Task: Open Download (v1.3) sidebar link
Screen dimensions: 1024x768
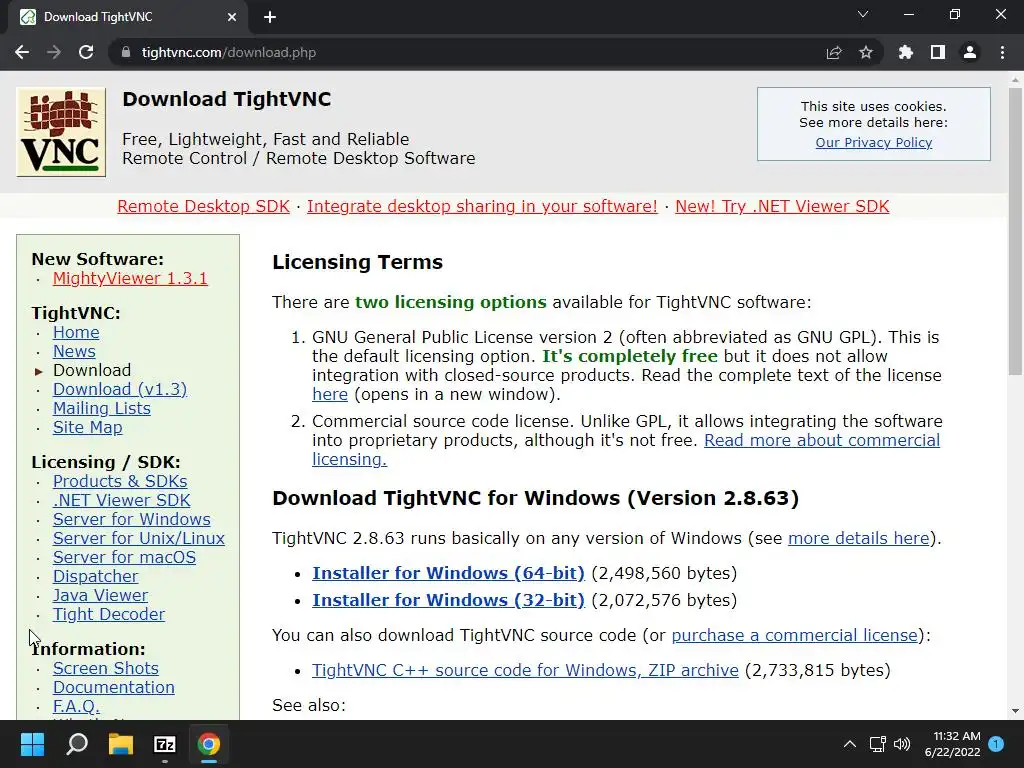Action: (120, 389)
